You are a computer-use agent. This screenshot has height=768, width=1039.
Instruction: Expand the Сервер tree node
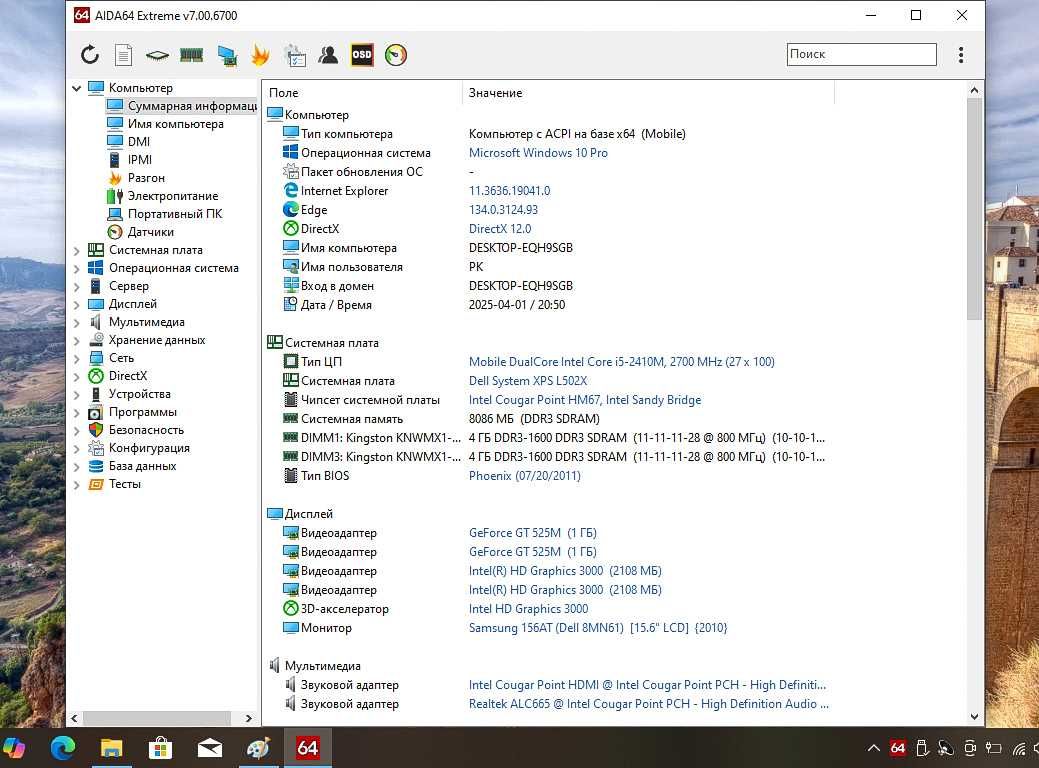click(76, 286)
